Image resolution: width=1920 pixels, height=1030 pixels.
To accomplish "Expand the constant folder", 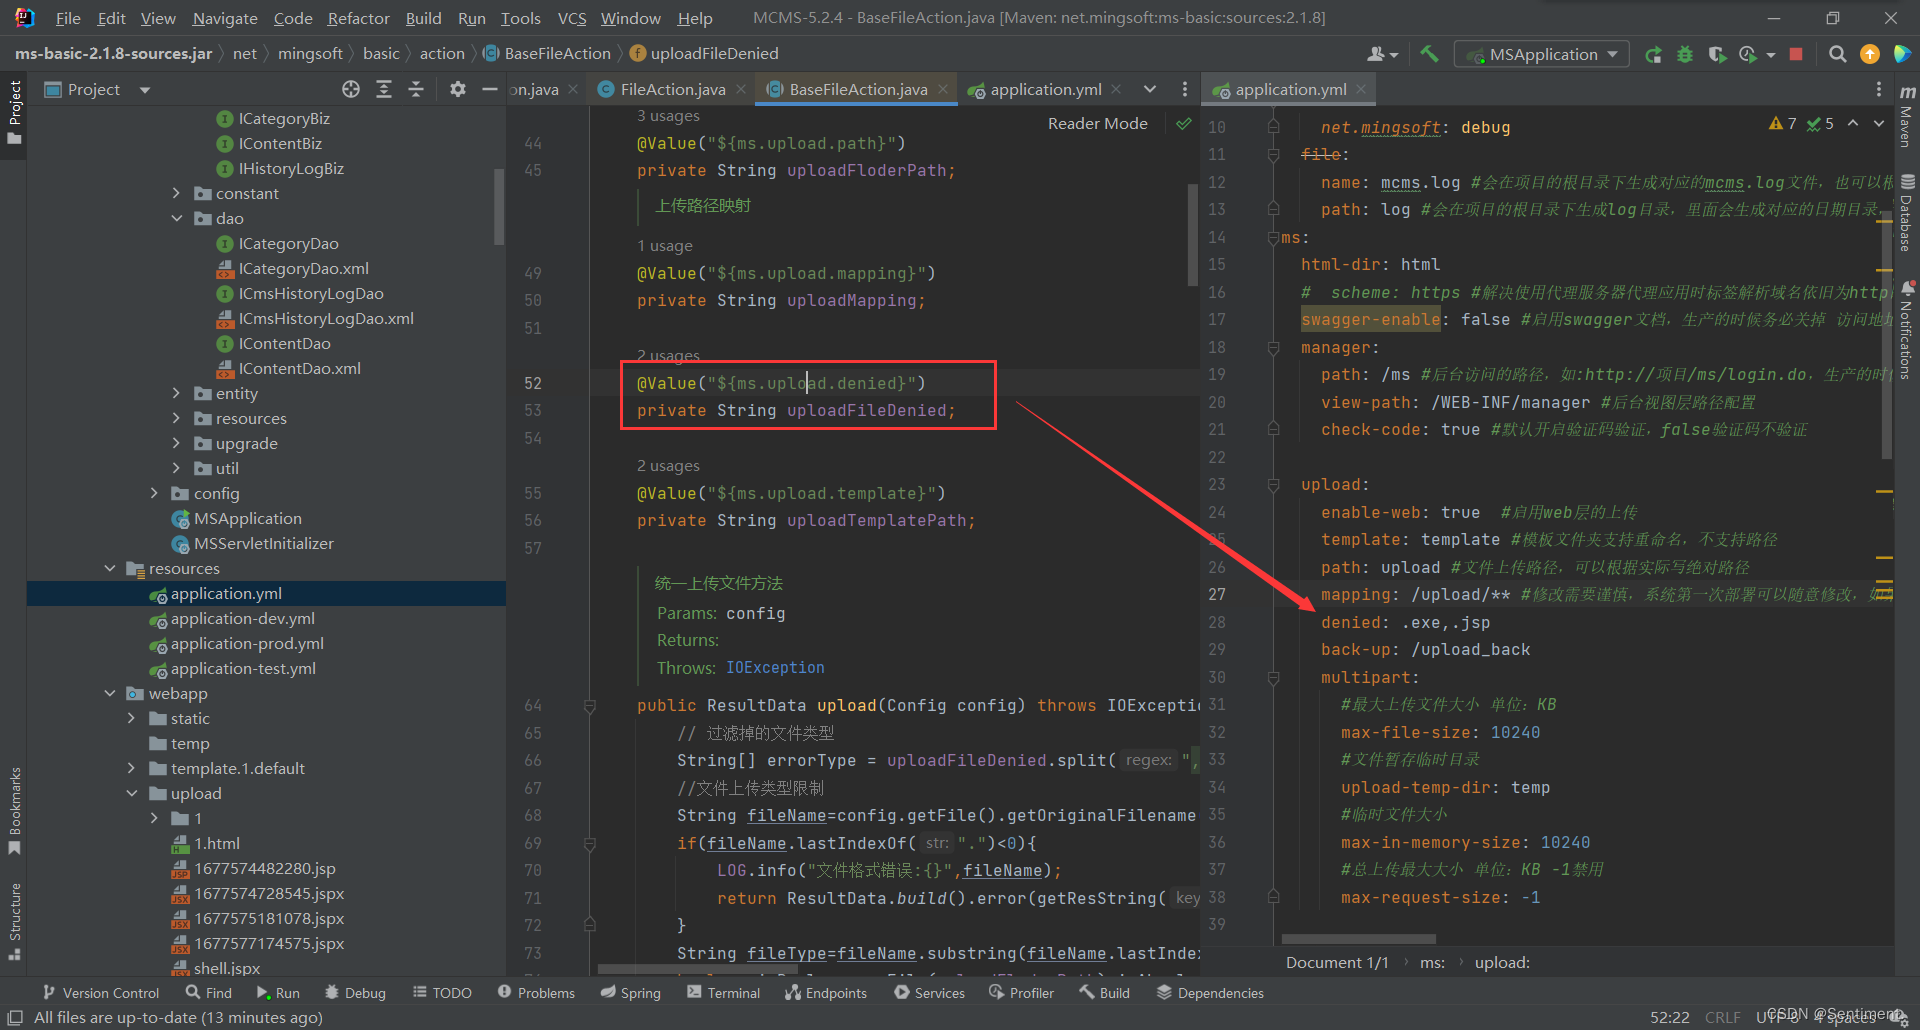I will (x=177, y=193).
